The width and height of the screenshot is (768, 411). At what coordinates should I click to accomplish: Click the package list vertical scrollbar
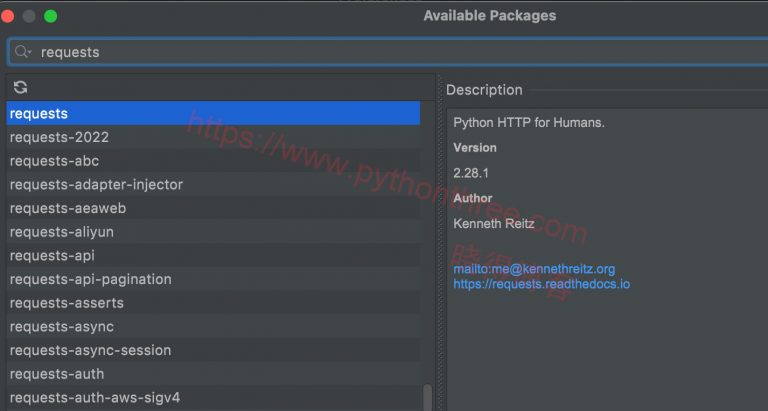click(428, 396)
